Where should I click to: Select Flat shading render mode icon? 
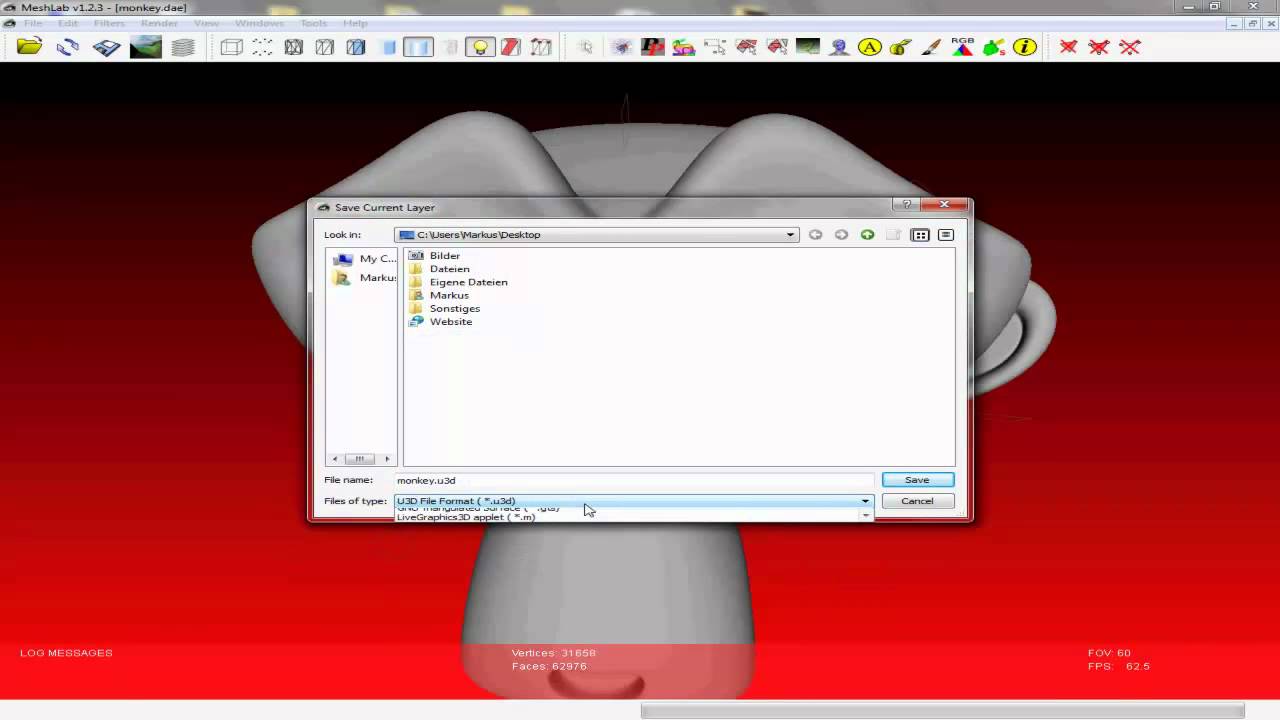tap(389, 47)
